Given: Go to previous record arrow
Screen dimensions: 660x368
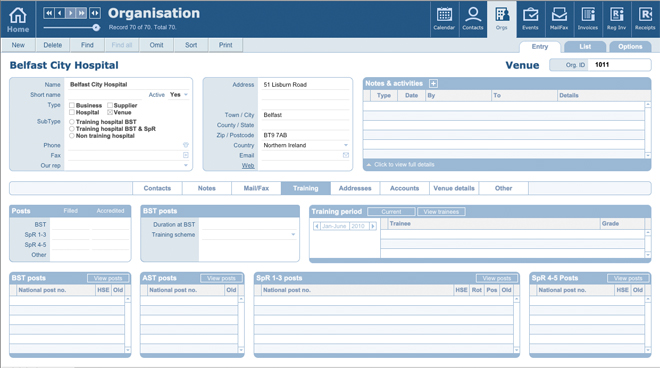Looking at the screenshot, I should [60, 13].
